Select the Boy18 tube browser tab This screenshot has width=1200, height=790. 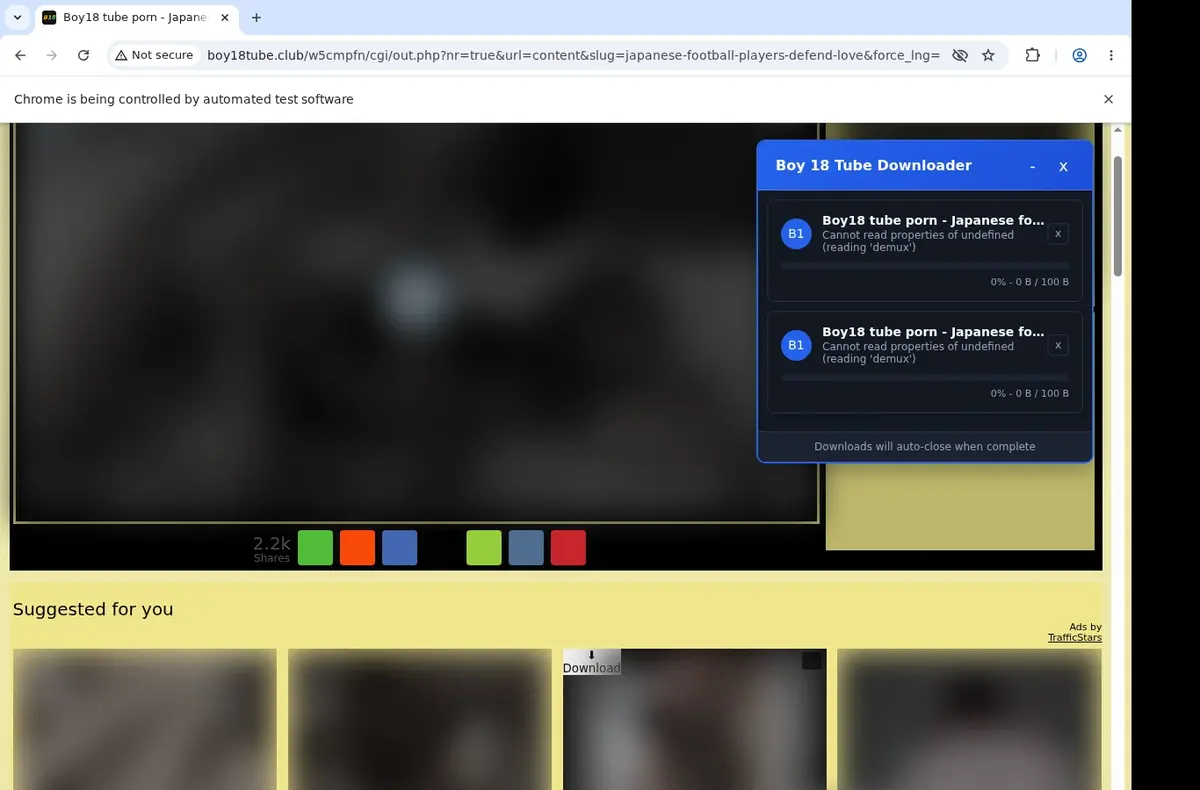[135, 17]
